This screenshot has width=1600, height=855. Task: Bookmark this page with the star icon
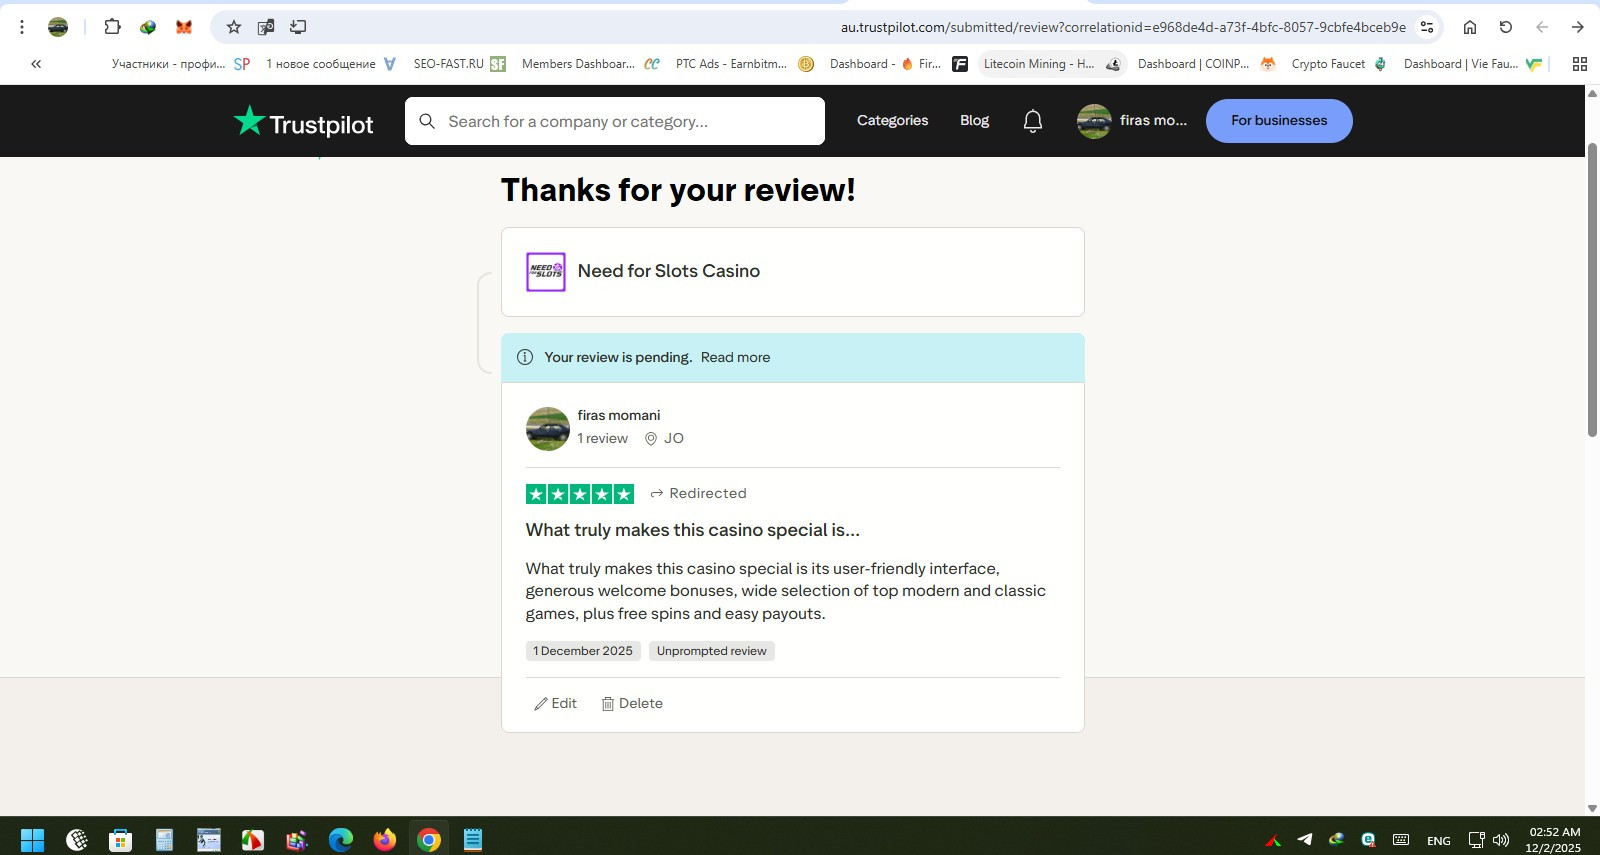234,27
